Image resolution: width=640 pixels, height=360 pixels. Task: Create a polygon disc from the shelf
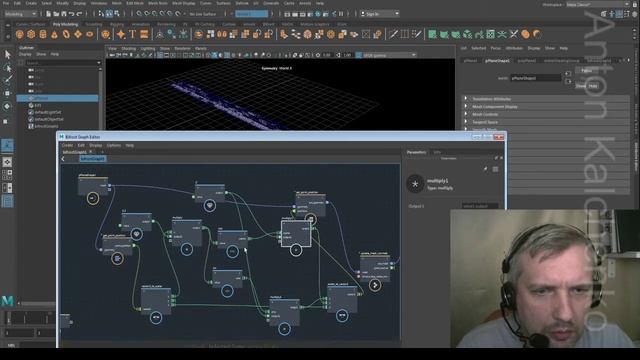[x=89, y=35]
